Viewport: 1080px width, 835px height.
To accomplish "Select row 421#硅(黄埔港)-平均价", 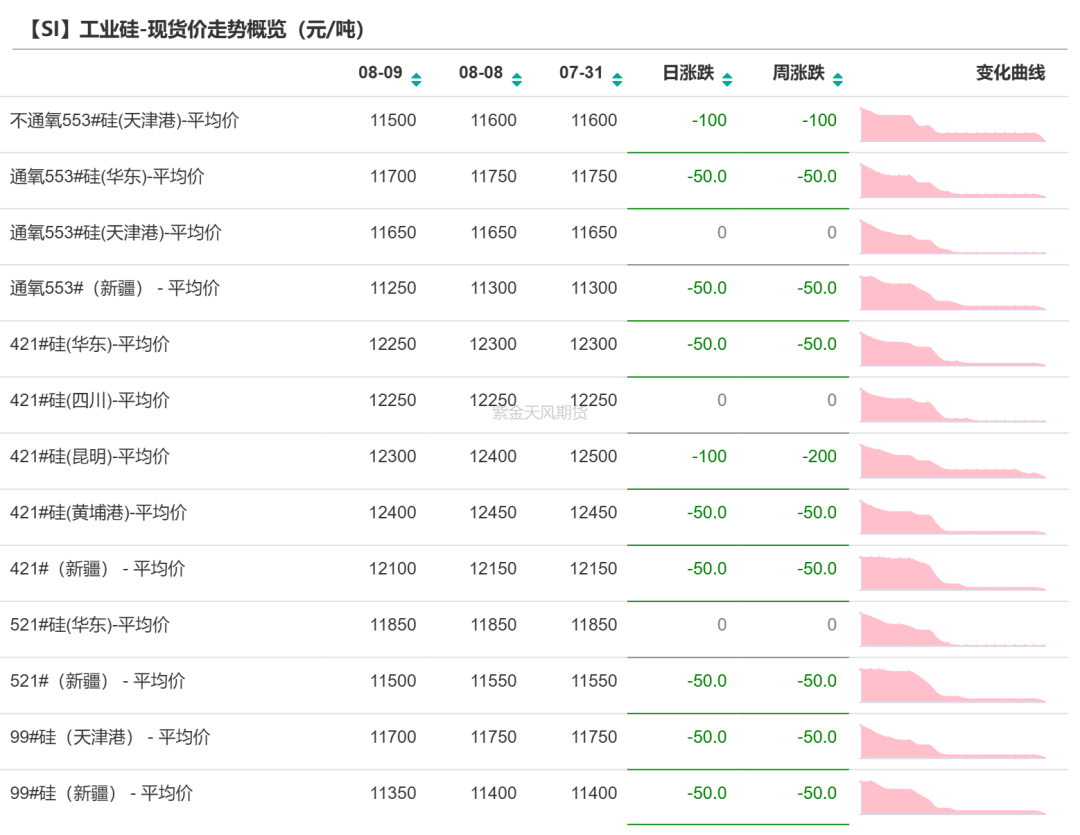I will coord(534,517).
